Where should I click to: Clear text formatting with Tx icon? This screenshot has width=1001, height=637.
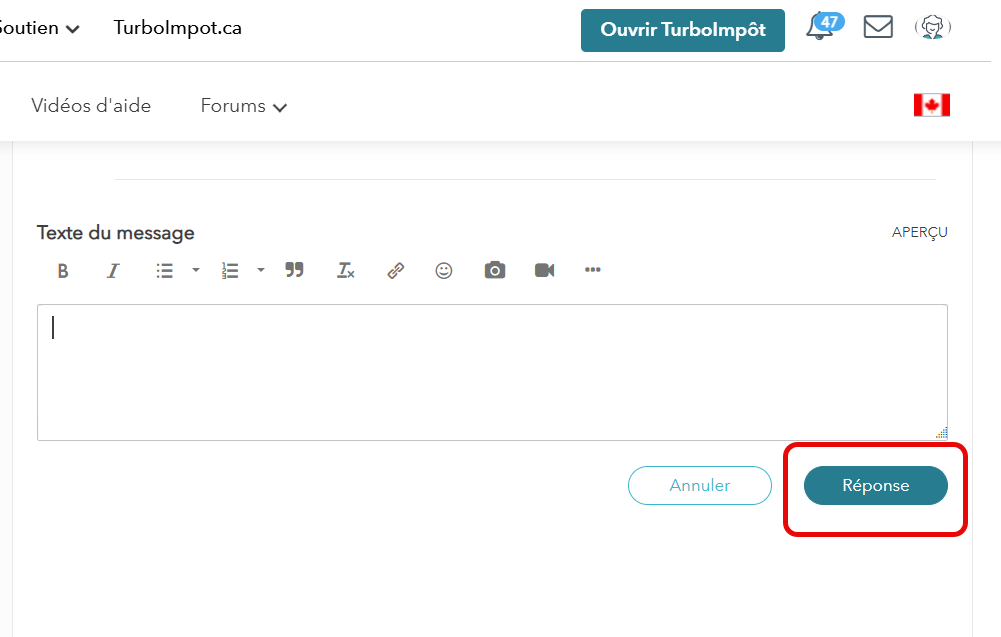345,271
